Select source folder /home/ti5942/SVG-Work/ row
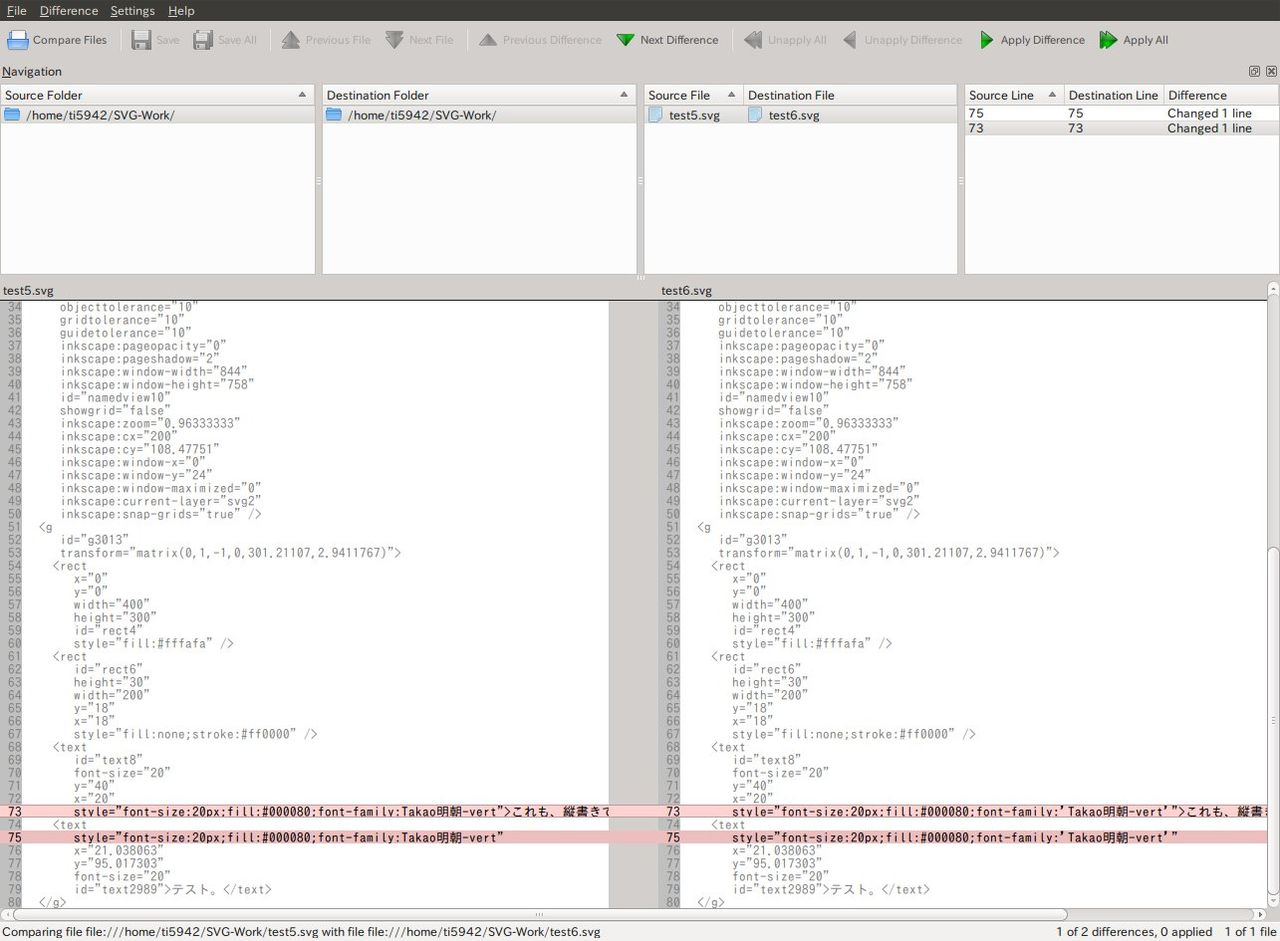 158,115
